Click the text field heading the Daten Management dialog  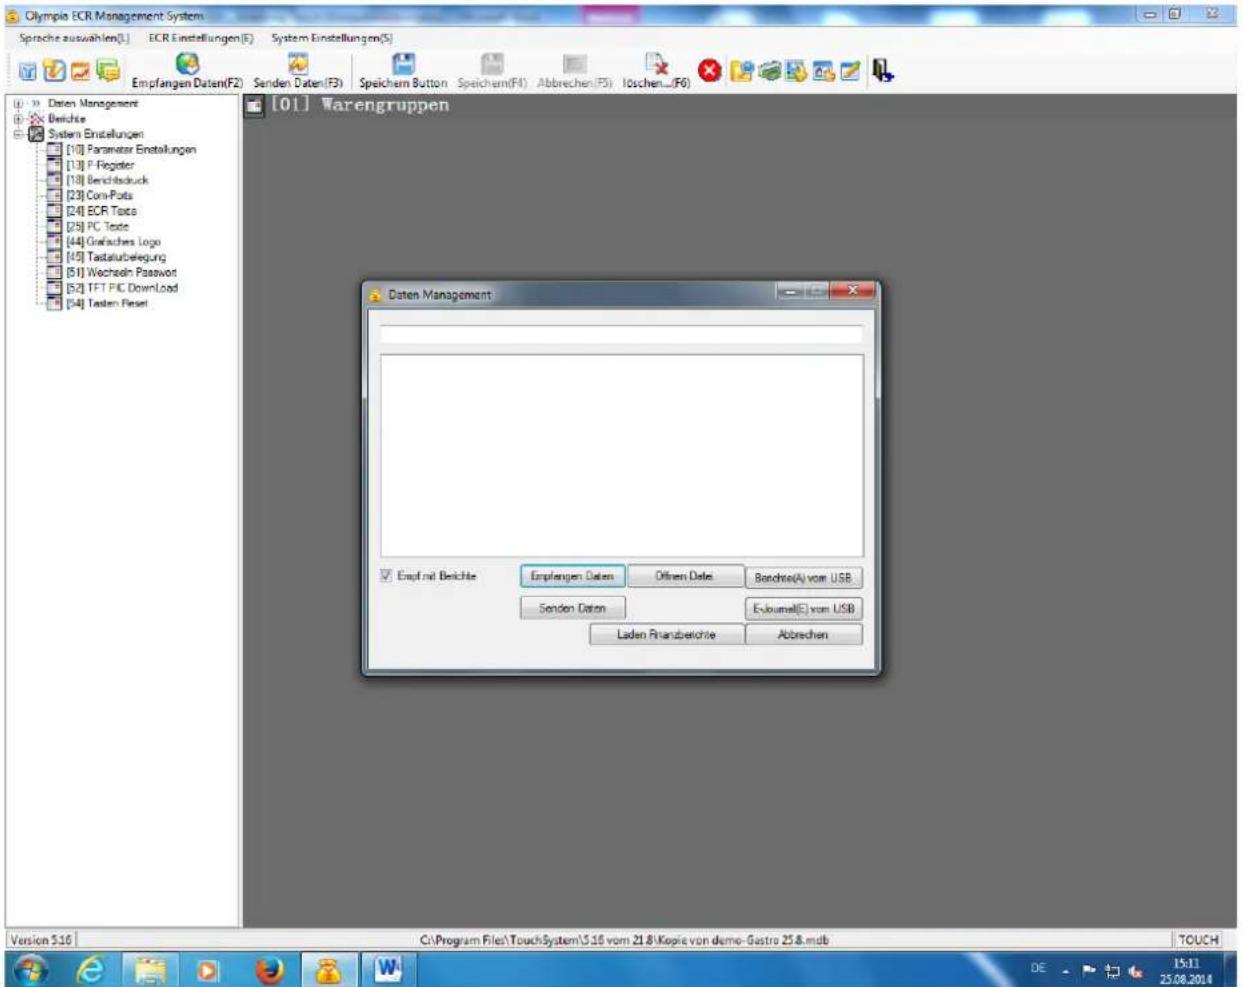621,335
